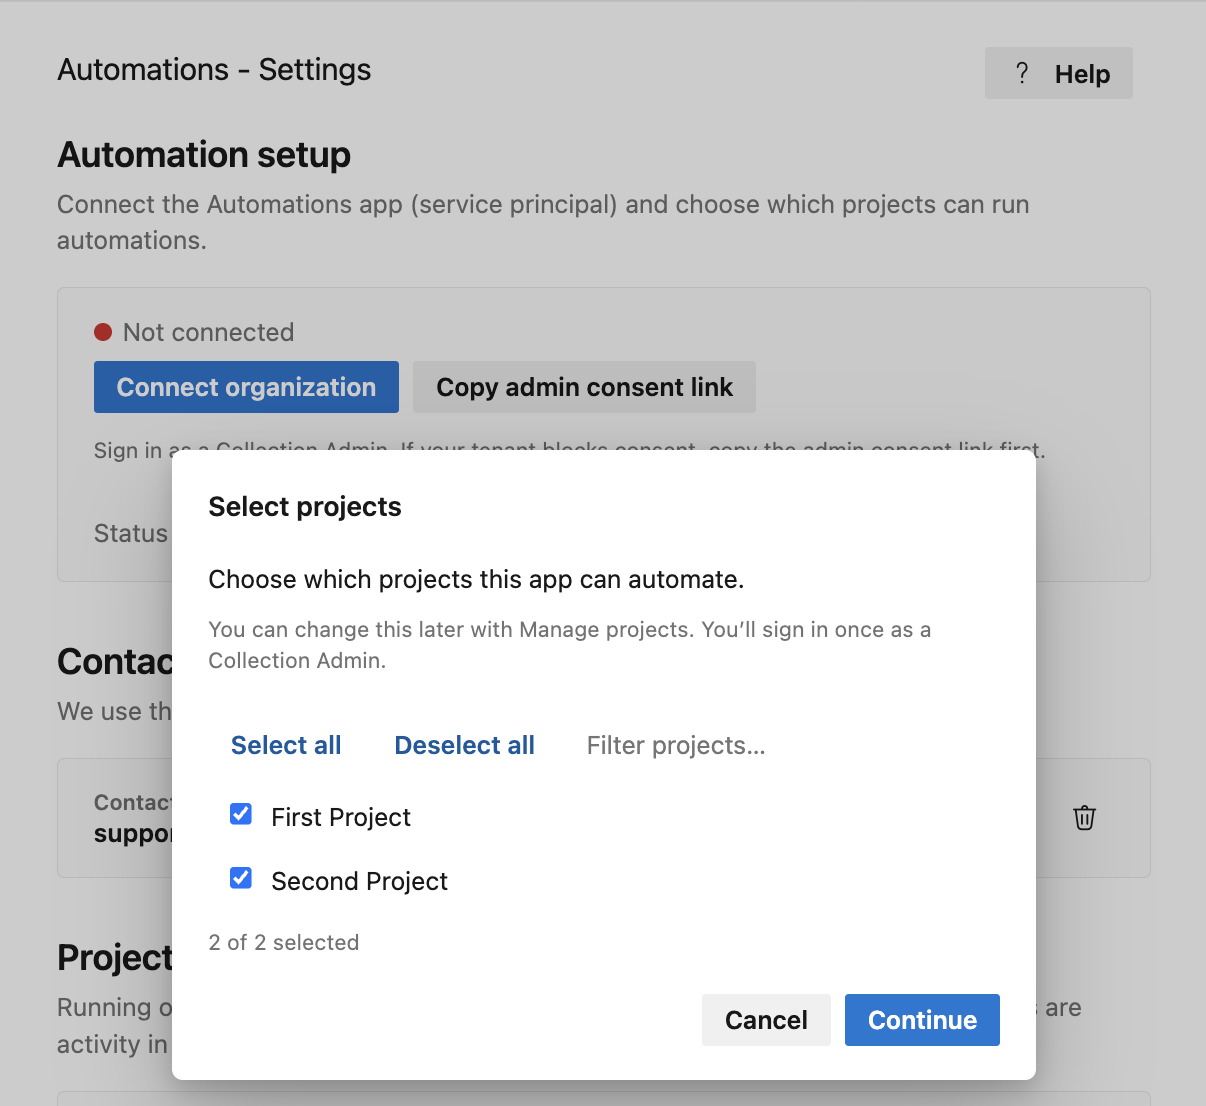Screen dimensions: 1206x1106
Task: Click Connect organization button
Action: coord(246,387)
